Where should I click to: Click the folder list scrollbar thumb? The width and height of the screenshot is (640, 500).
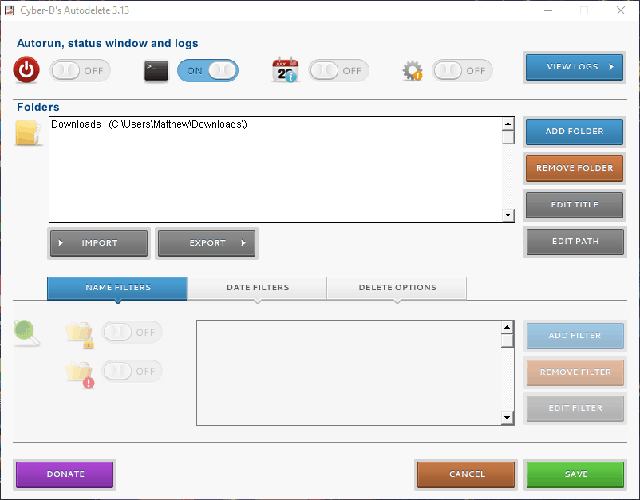click(508, 137)
